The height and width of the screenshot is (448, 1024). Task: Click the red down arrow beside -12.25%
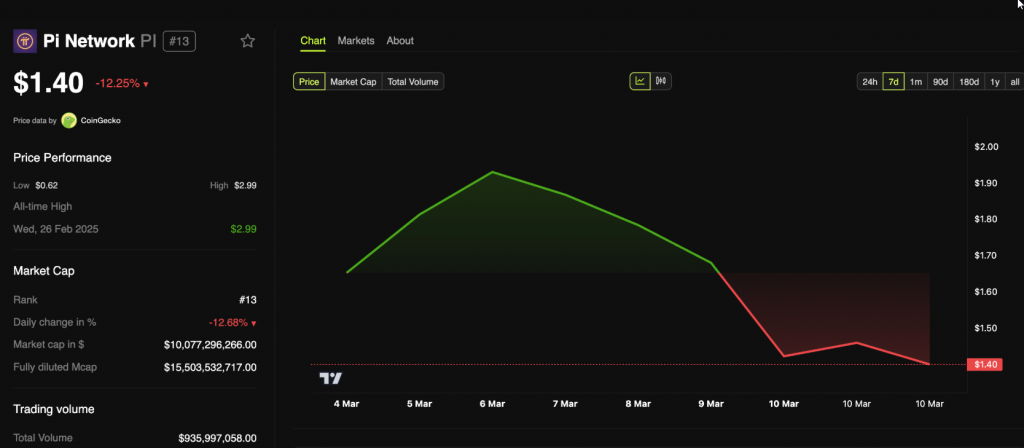click(x=146, y=84)
